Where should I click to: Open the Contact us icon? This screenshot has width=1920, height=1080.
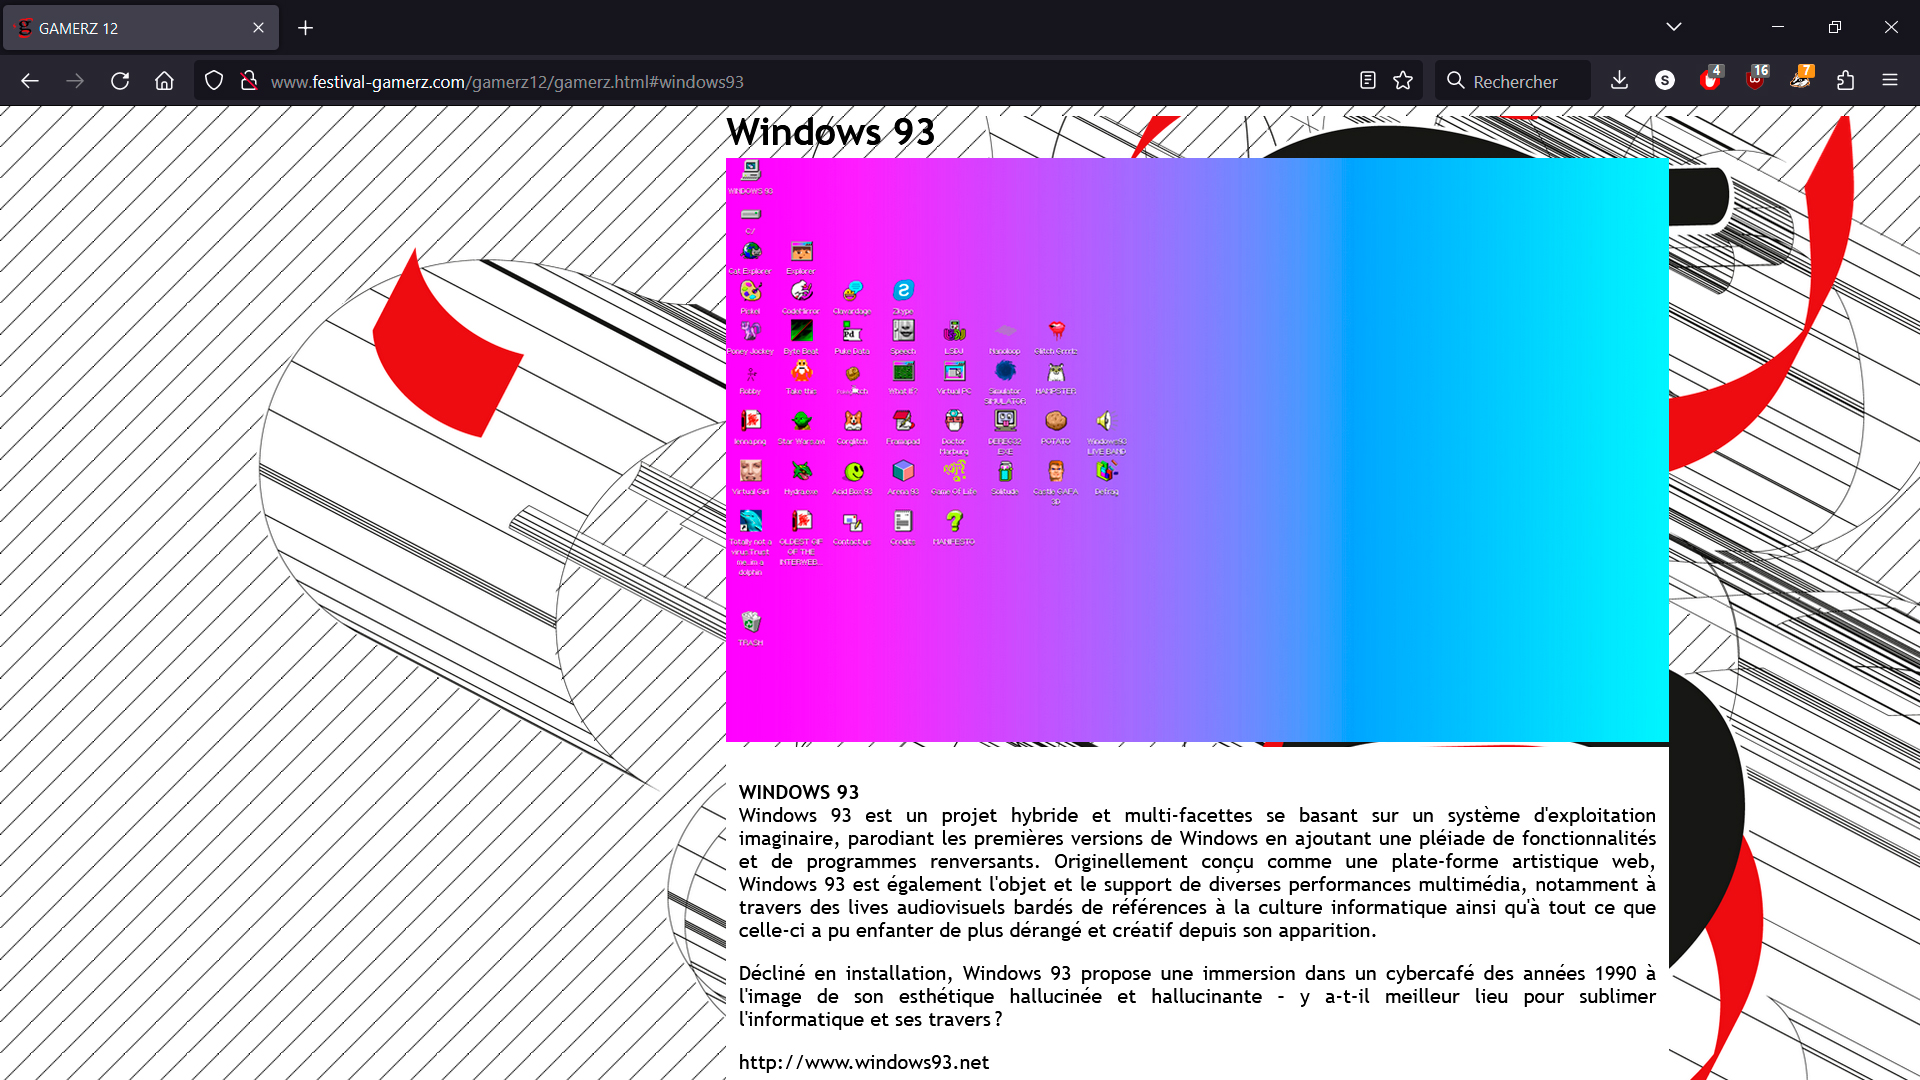853,524
